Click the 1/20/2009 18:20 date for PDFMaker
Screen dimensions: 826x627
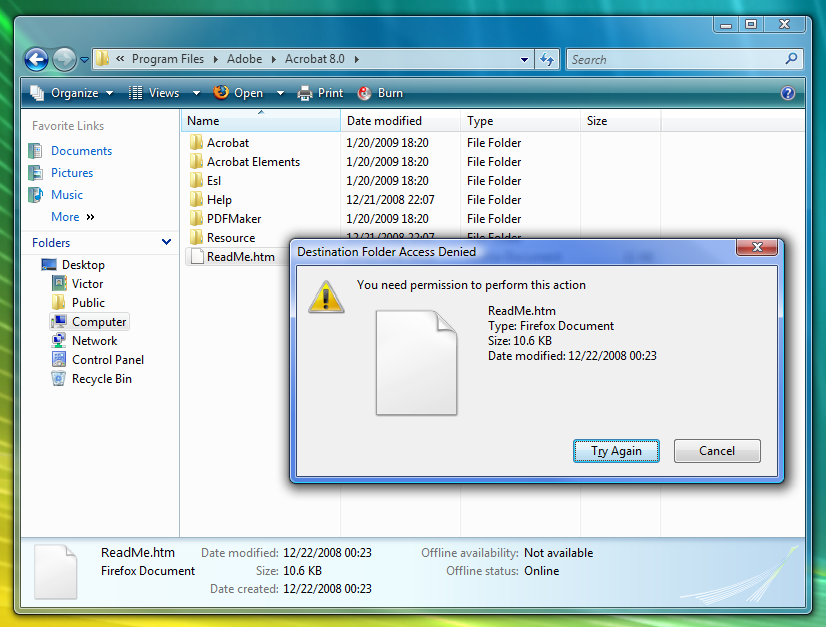[387, 219]
